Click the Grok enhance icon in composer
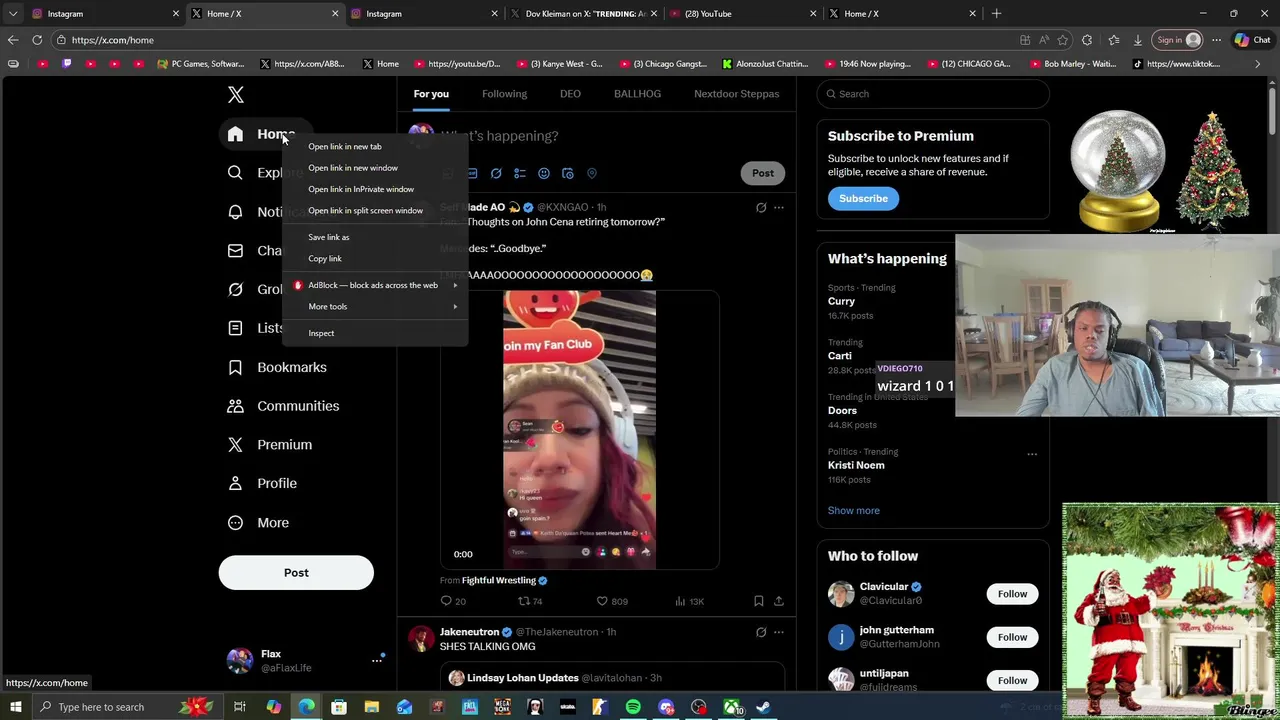This screenshot has width=1280, height=720. click(x=496, y=173)
